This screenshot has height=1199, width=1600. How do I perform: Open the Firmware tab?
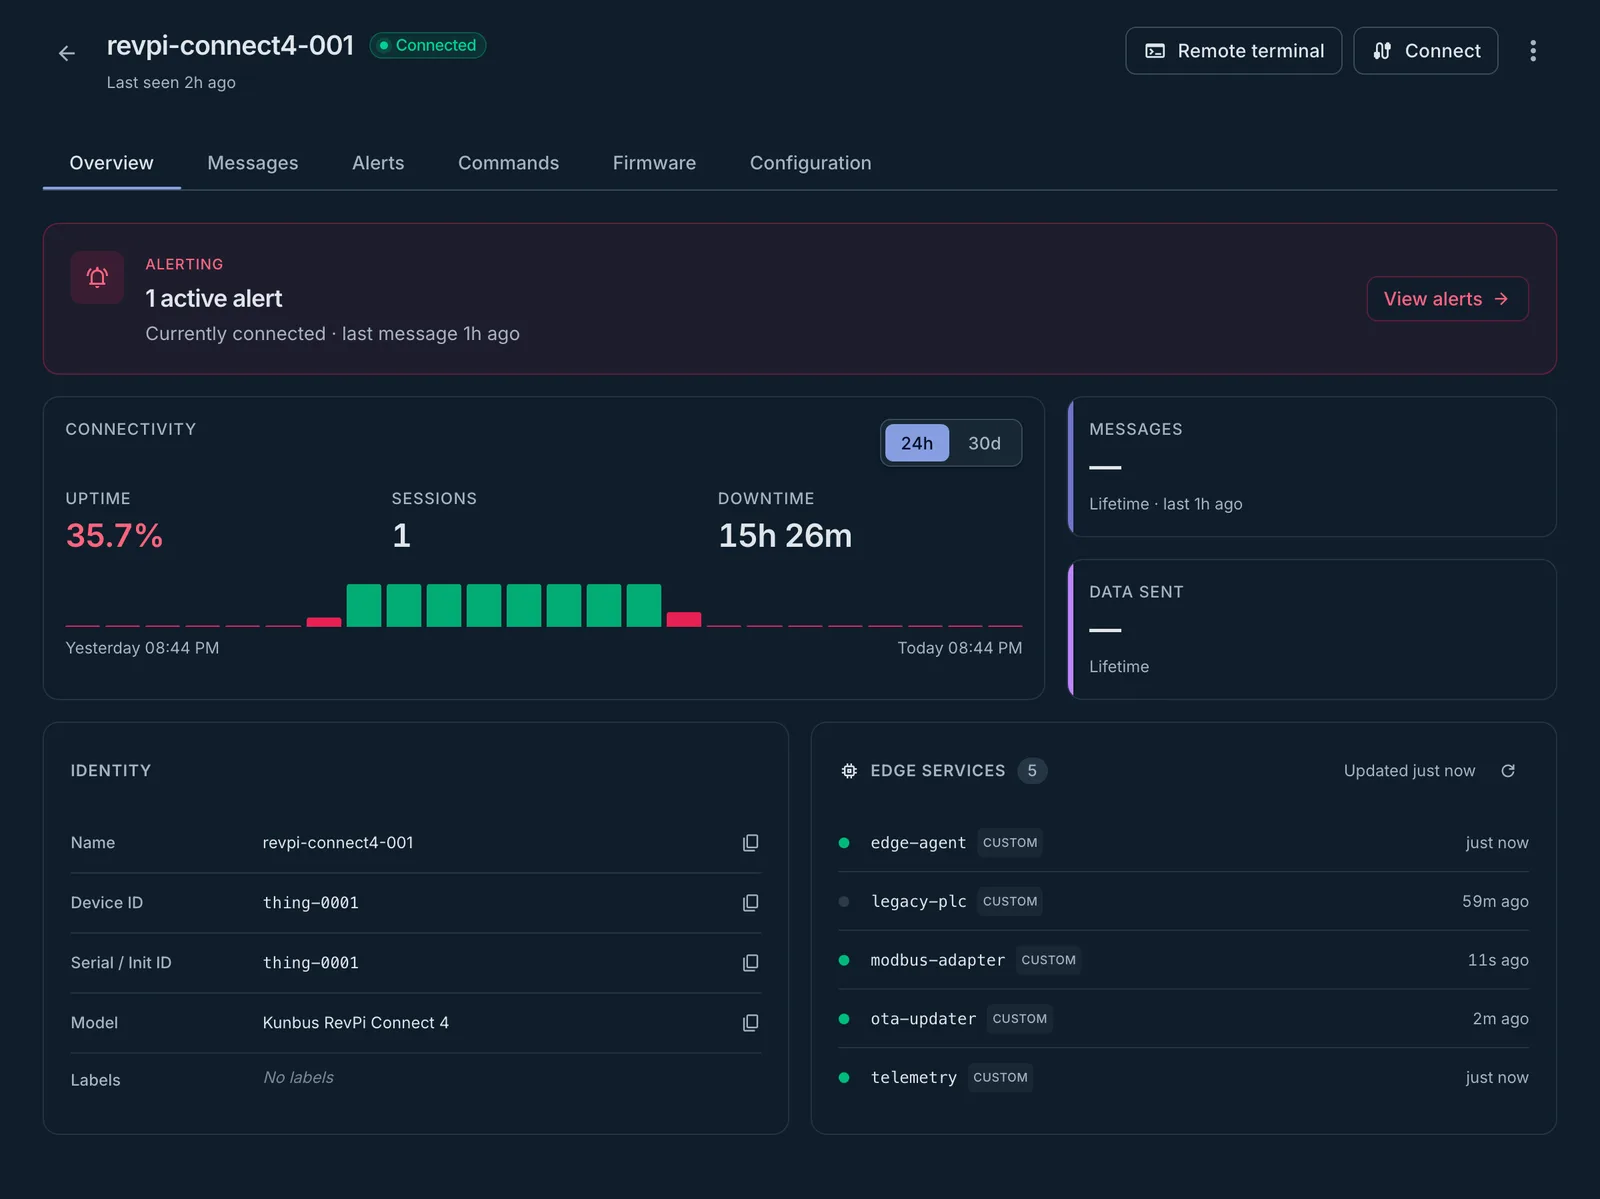655,163
